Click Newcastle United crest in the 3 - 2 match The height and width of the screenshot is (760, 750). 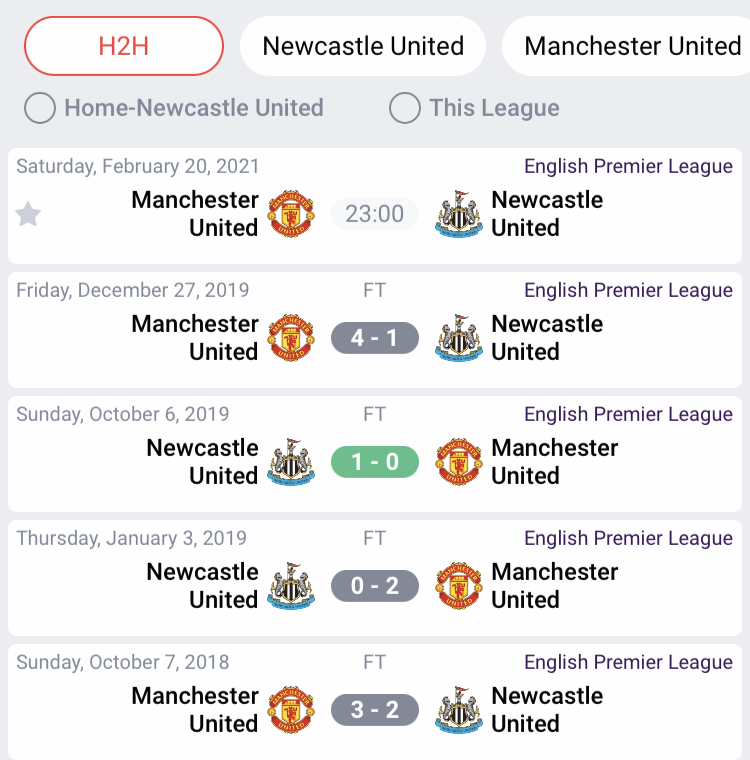coord(459,710)
